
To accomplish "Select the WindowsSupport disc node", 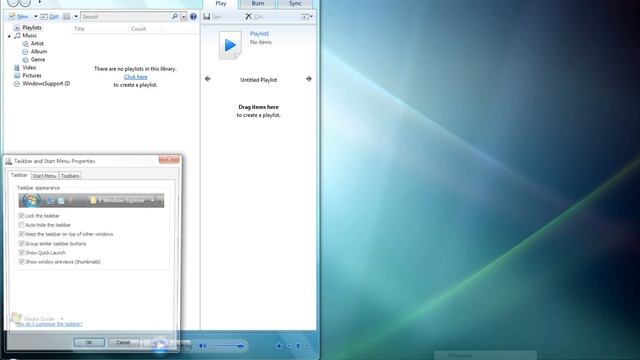I will click(46, 84).
